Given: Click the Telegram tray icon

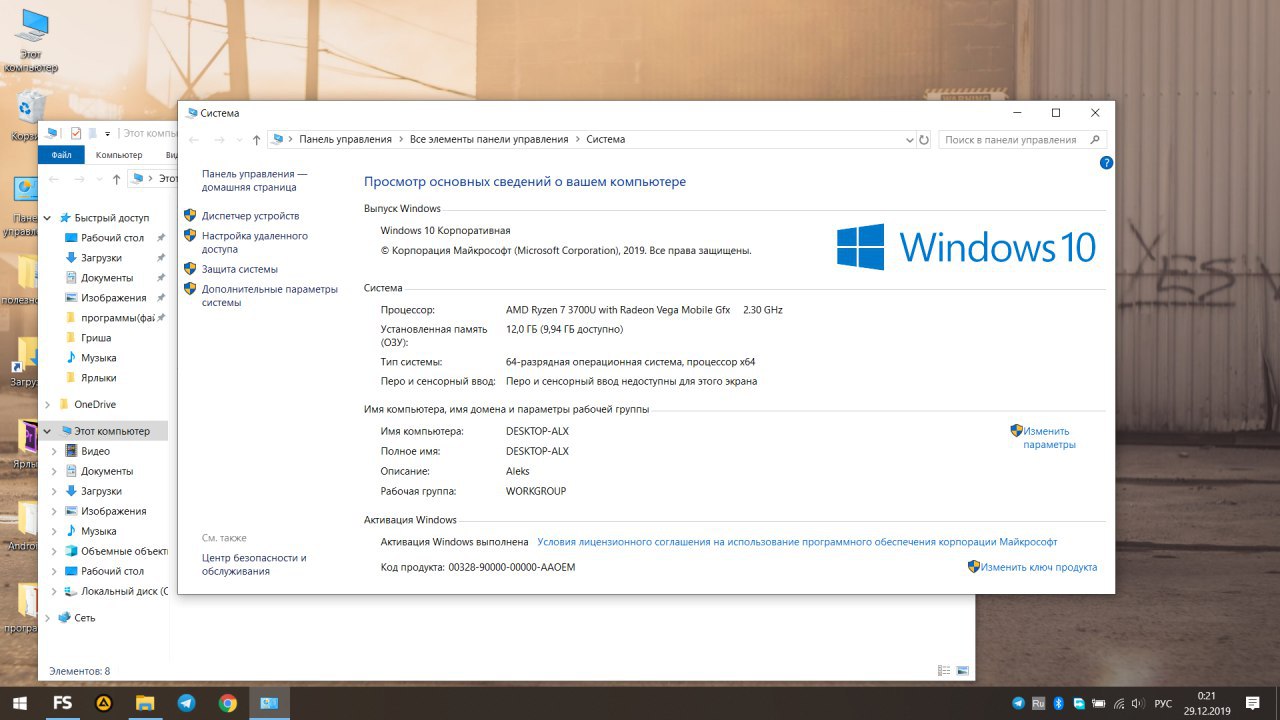Looking at the screenshot, I should [1019, 703].
